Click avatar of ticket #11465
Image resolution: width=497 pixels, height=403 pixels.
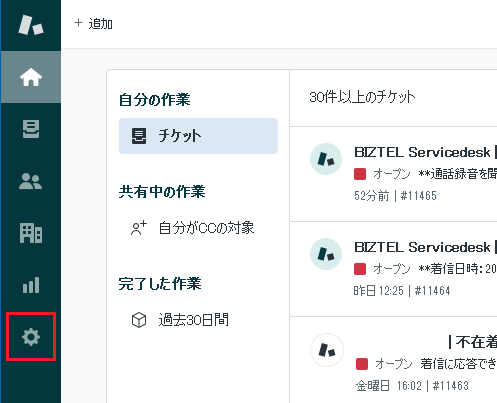(326, 159)
